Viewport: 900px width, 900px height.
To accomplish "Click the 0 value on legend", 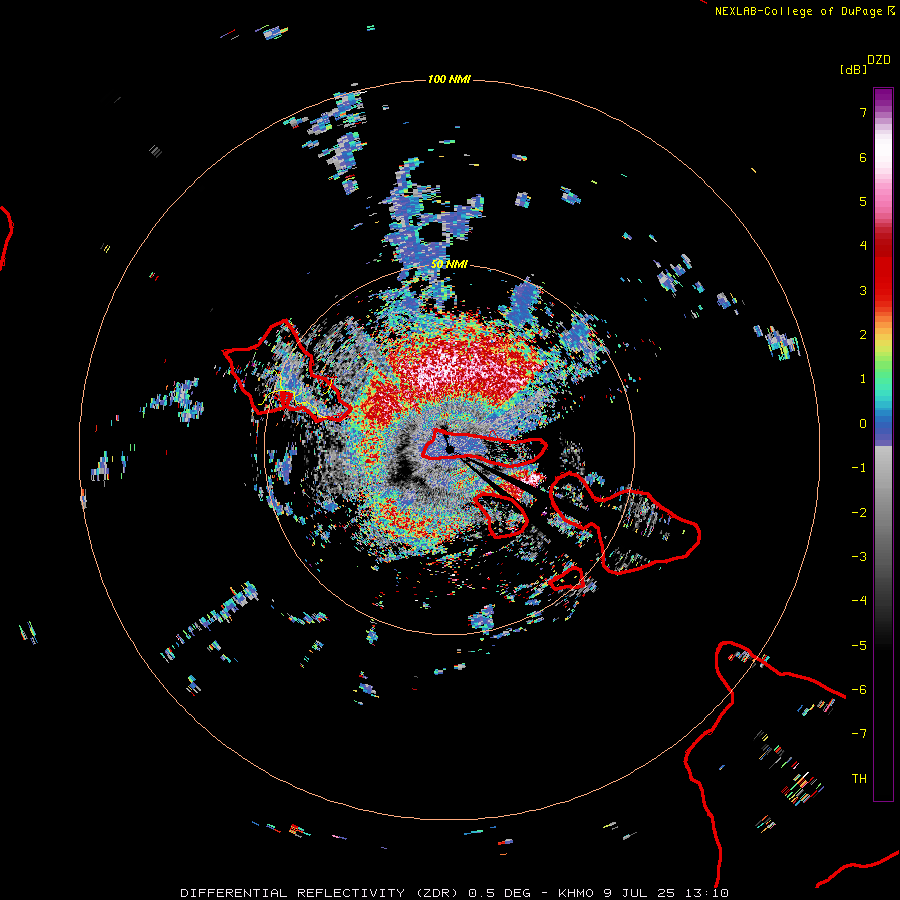I will pos(863,424).
